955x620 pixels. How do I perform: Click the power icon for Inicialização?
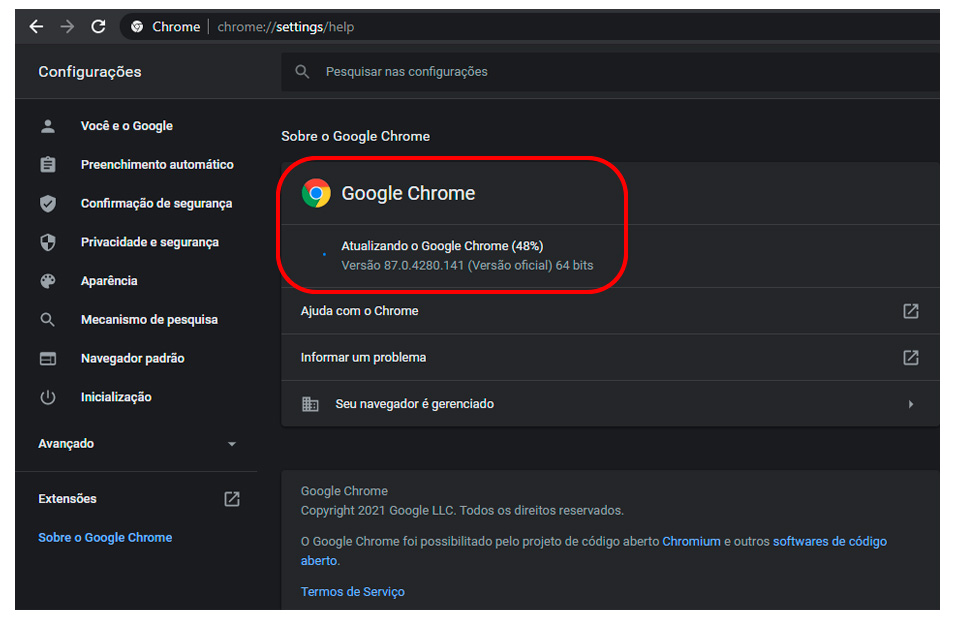pos(47,397)
